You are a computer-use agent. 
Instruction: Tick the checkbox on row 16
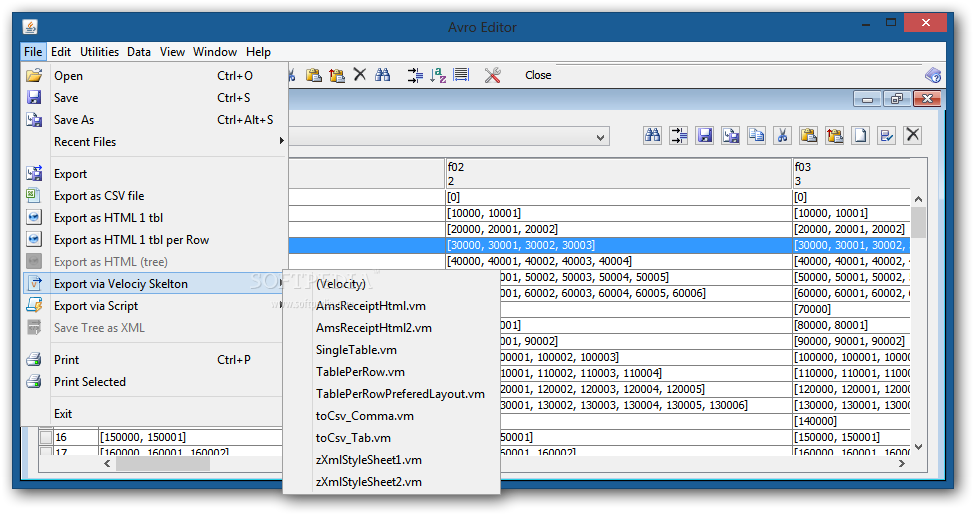46,437
